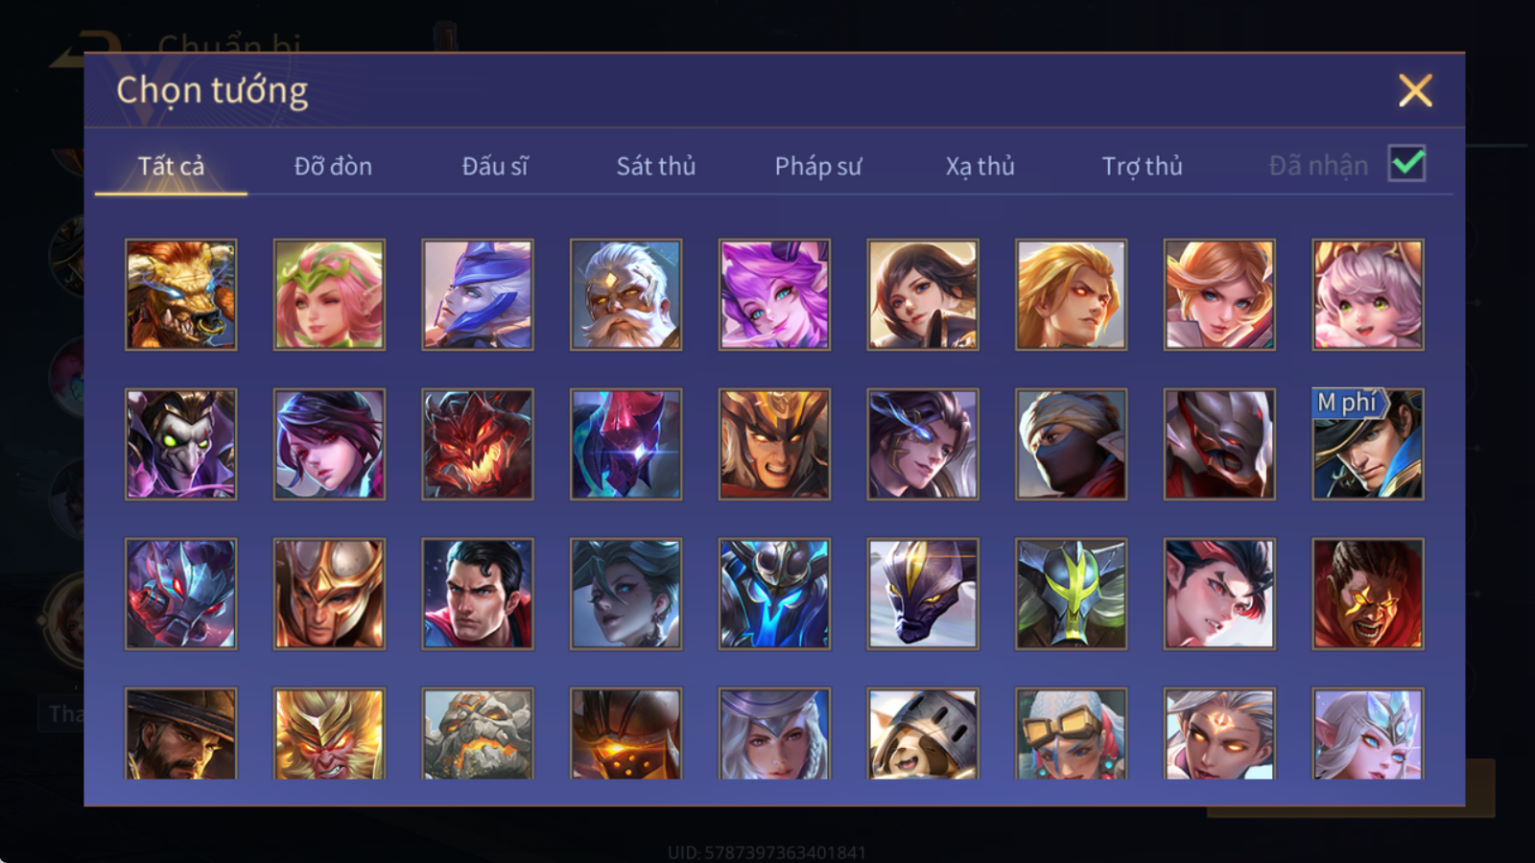Go to the 'Trợ thủ' tab
The height and width of the screenshot is (863, 1535).
click(x=1142, y=166)
